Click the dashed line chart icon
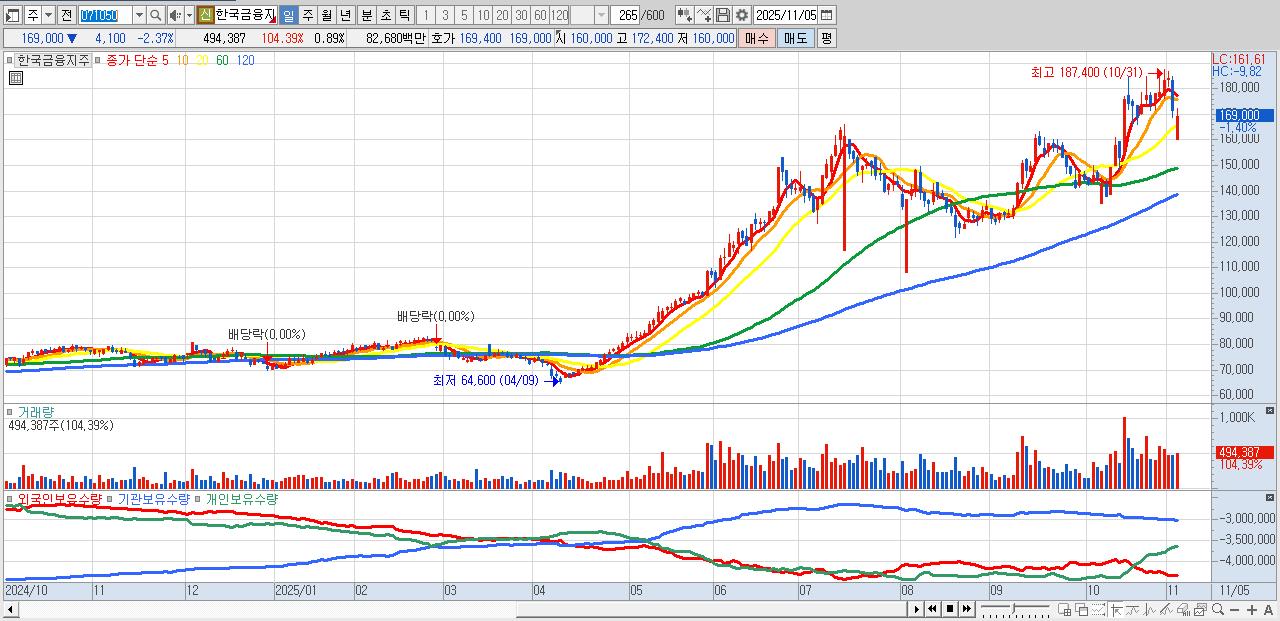 tap(1099, 610)
